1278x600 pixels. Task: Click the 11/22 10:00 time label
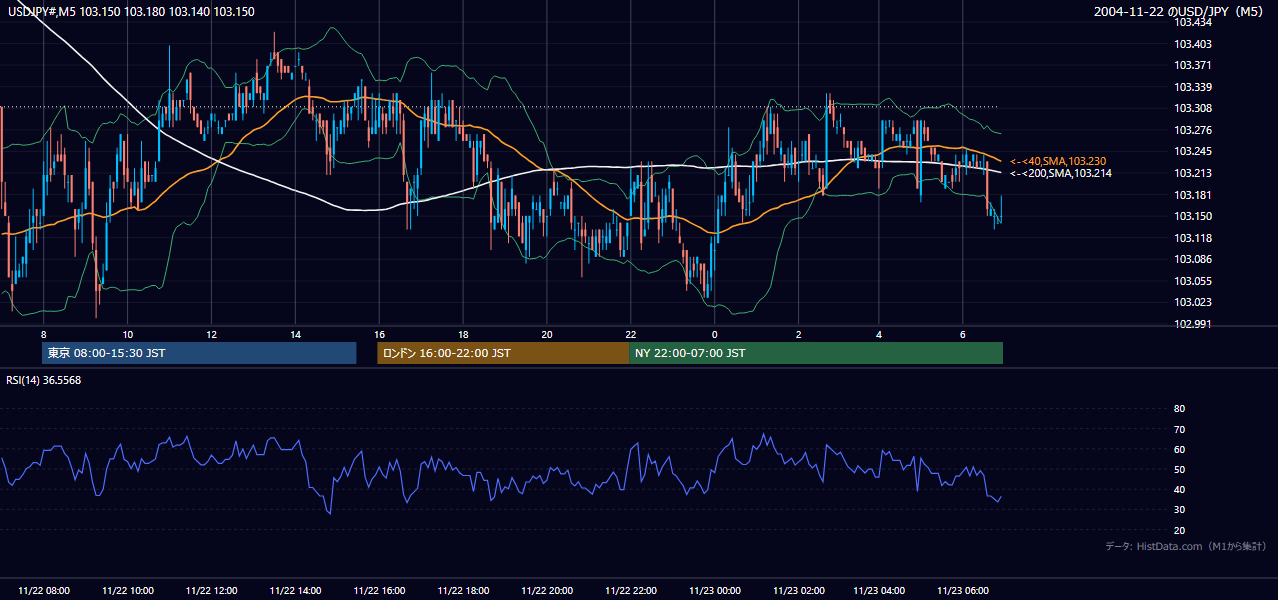[x=127, y=591]
